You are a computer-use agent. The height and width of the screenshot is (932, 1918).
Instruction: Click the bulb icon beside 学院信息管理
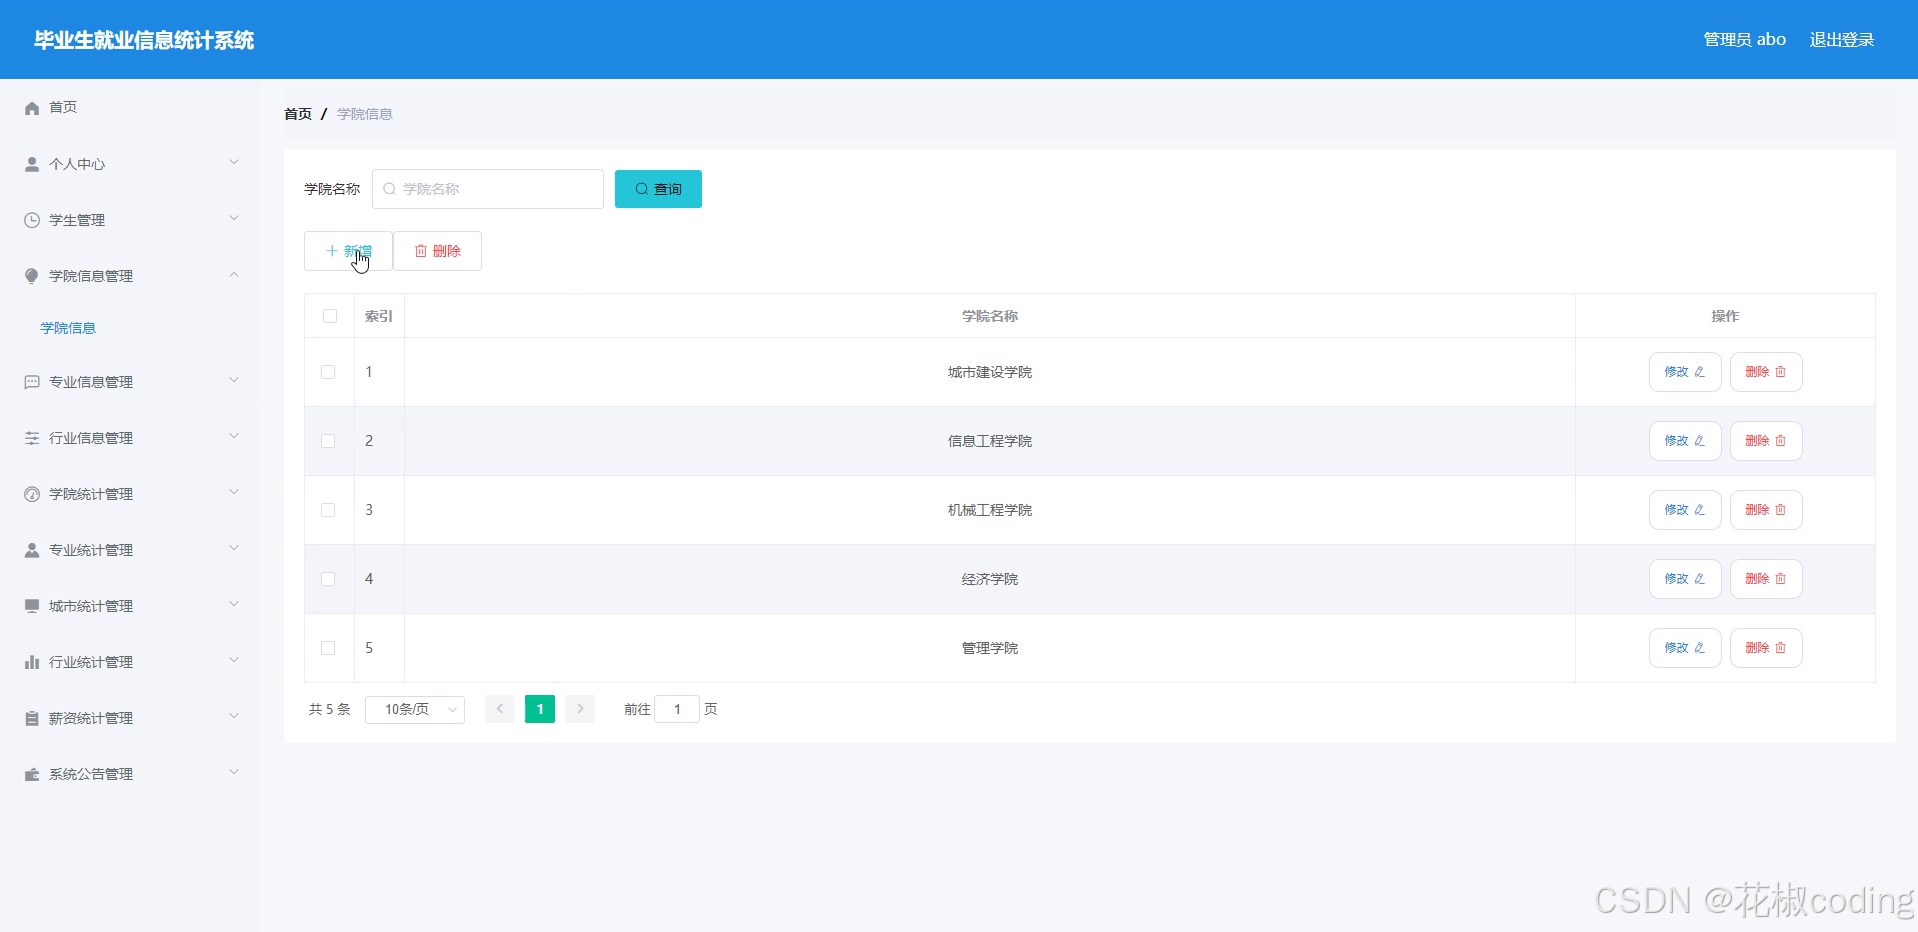click(x=32, y=276)
